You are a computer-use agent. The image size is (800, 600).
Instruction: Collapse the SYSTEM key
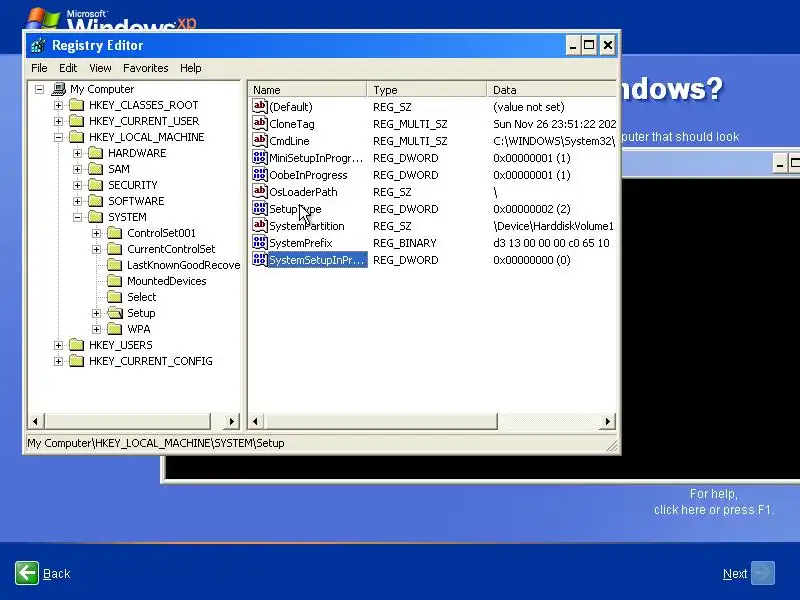78,217
